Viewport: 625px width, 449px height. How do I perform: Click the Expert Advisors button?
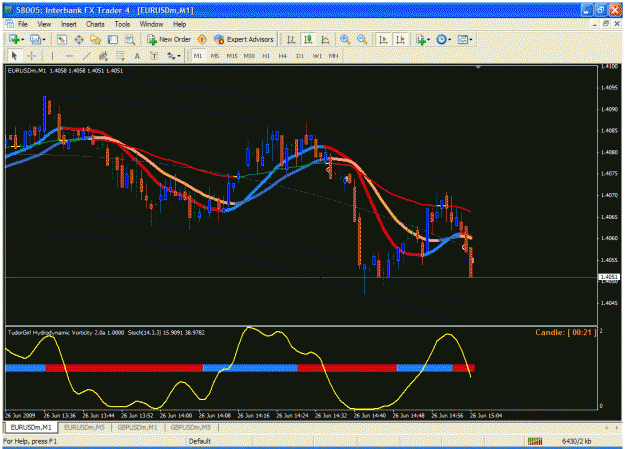click(244, 39)
